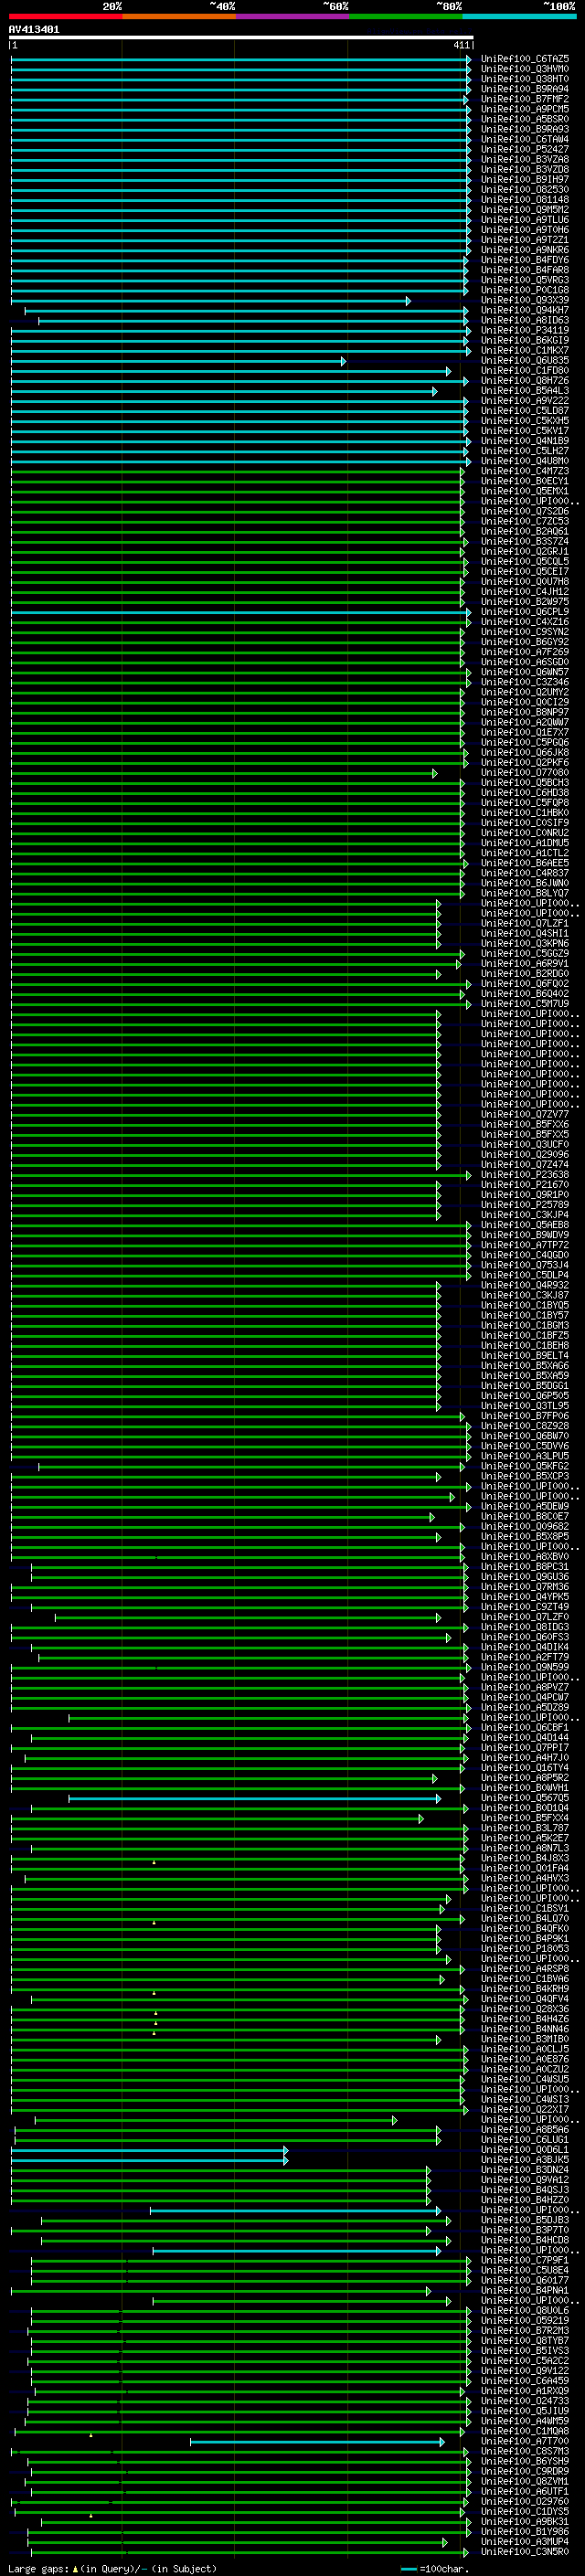Screen dimensions: 585x2576
Task: Select the label UniRef100_P0C1G8
Action: (x=525, y=290)
